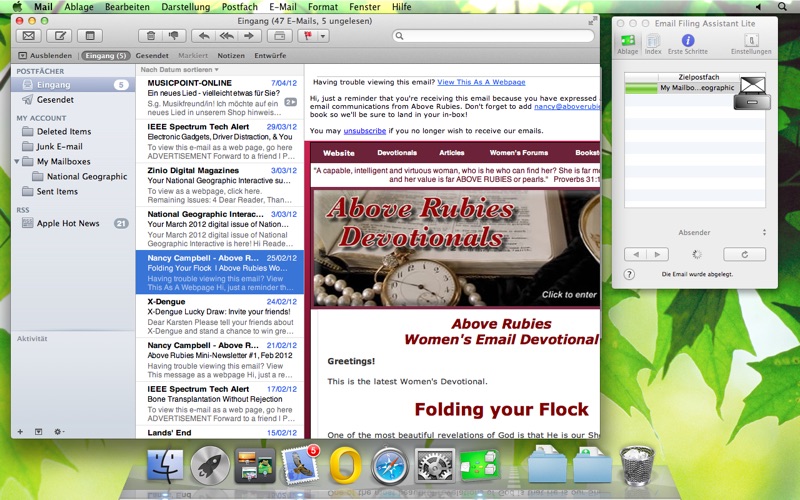Click the plus button below the sidebar
Screen dimensions: 800x500
click(x=20, y=432)
